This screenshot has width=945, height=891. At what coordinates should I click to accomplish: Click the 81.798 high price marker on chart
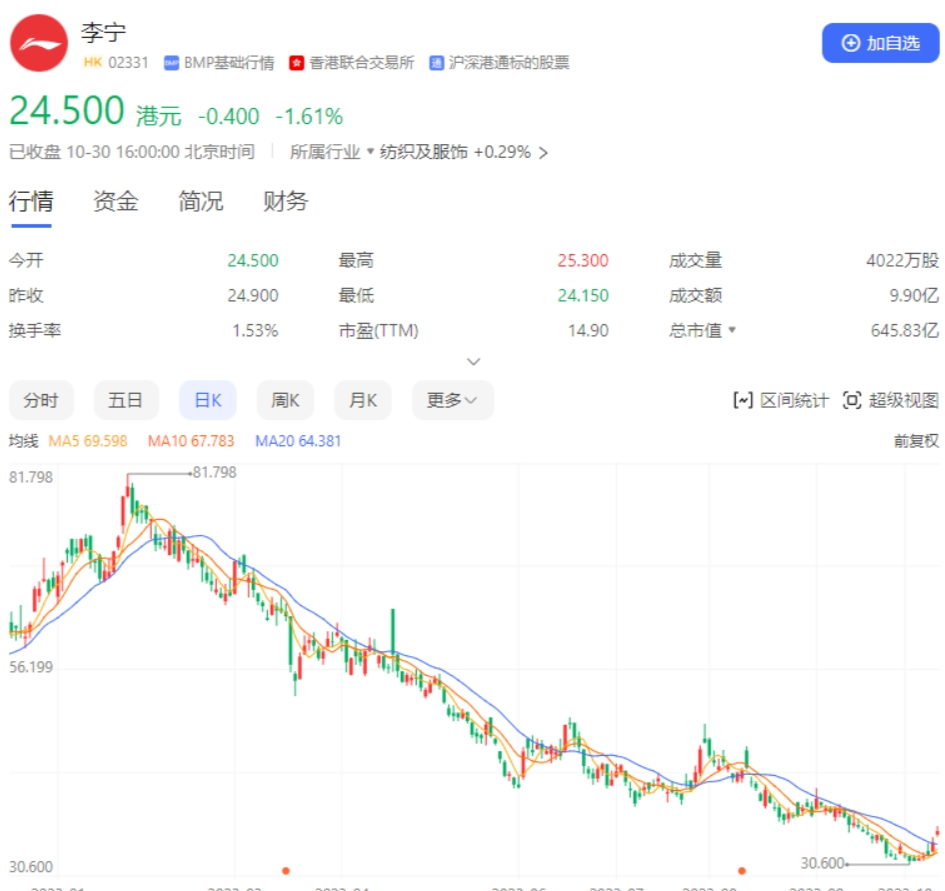click(215, 473)
